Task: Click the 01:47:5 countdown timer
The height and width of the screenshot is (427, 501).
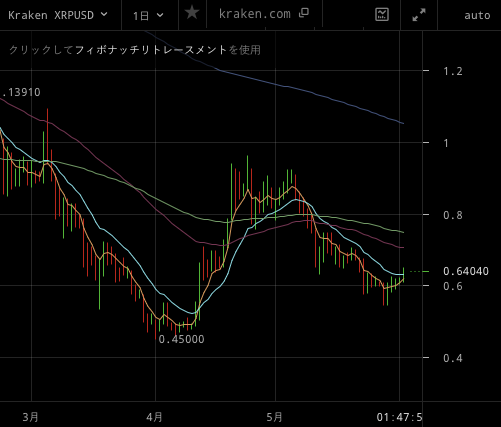Action: [399, 417]
